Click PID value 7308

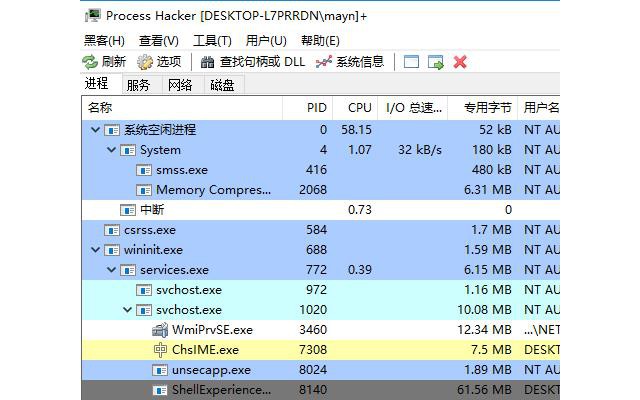313,350
